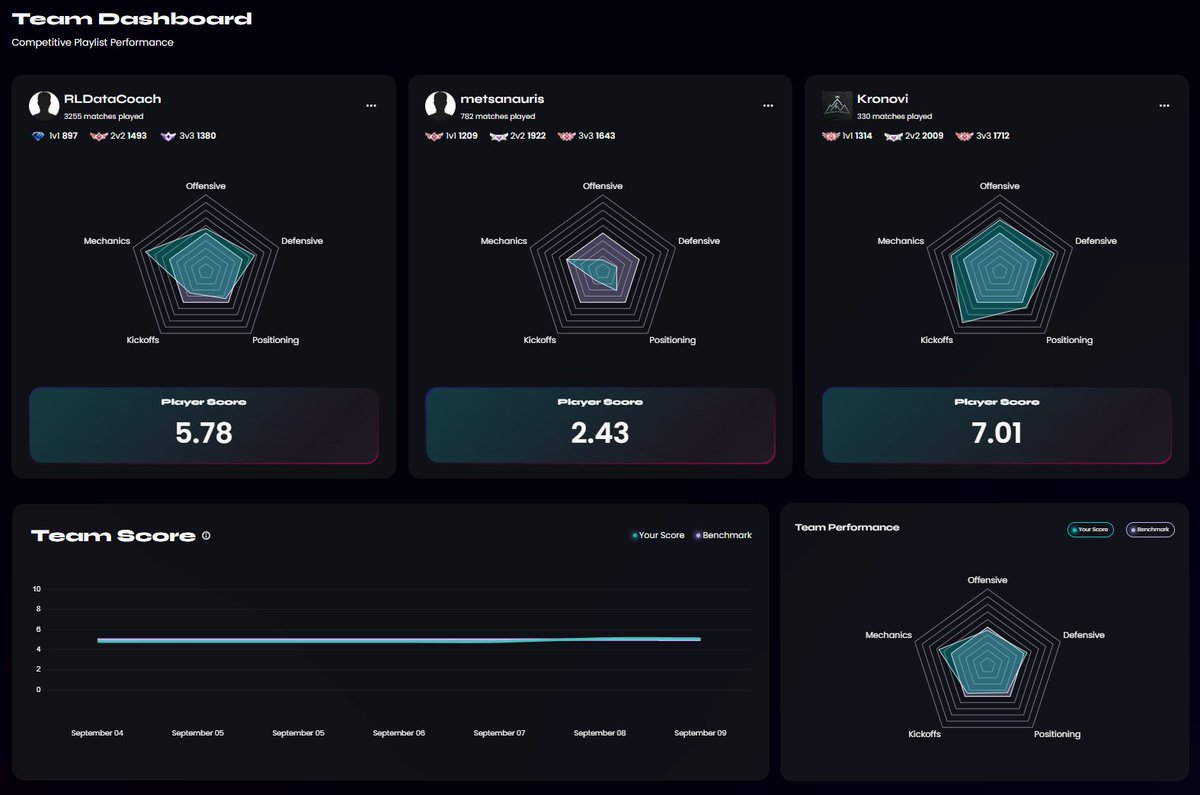Click Kronovi's Player Score panel
1200x795 pixels.
[x=996, y=425]
